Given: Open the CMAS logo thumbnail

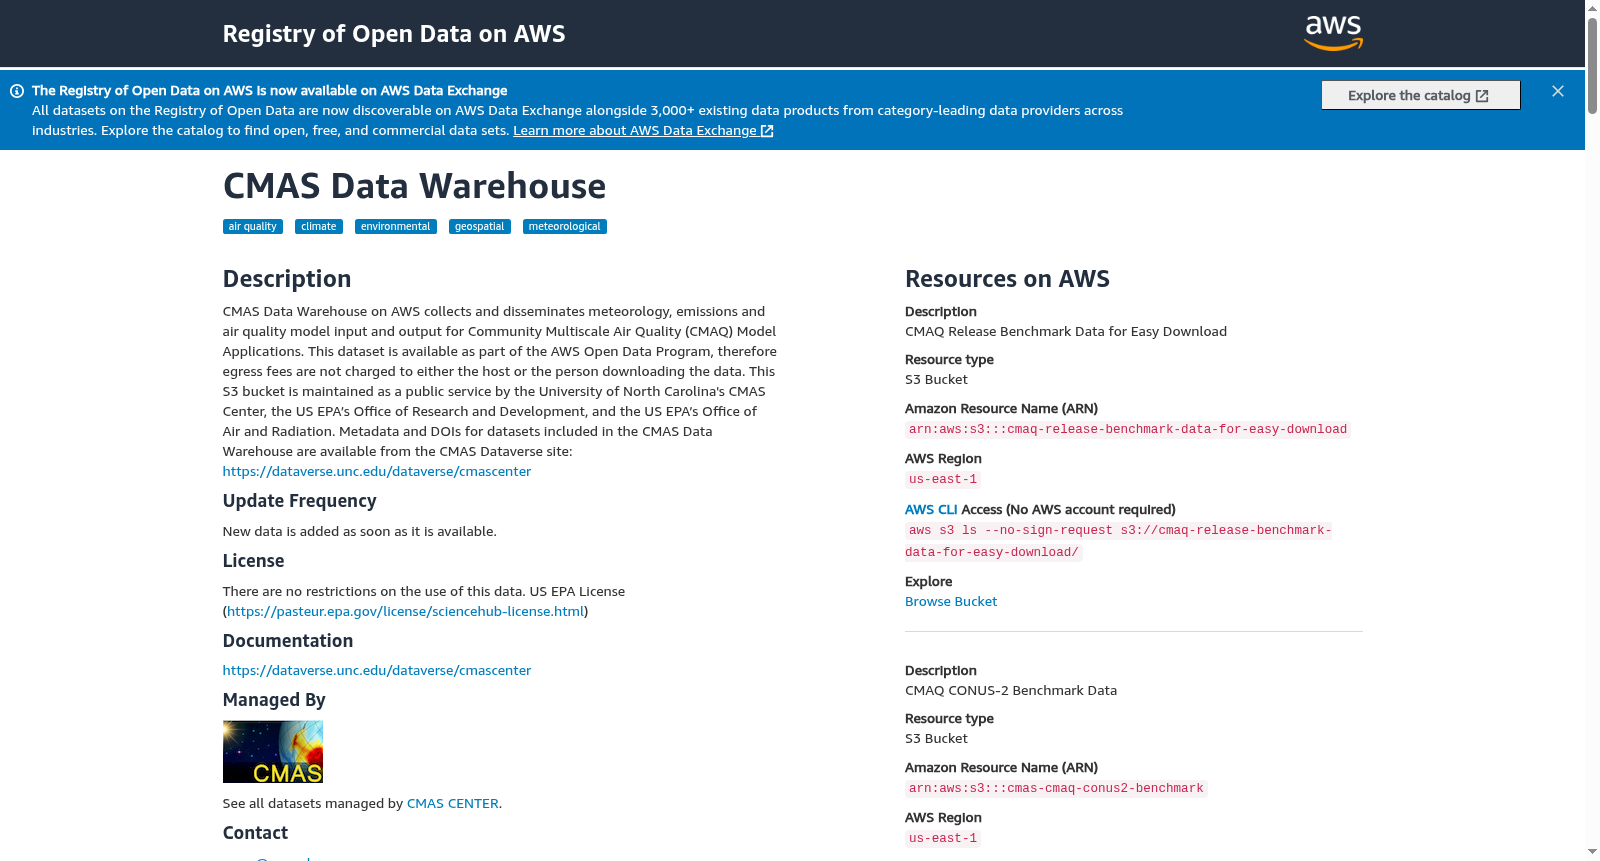Looking at the screenshot, I should coord(273,752).
